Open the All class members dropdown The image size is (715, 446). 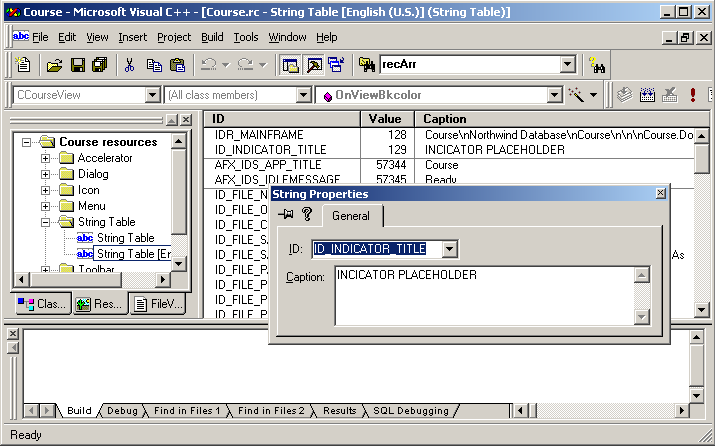click(x=304, y=95)
